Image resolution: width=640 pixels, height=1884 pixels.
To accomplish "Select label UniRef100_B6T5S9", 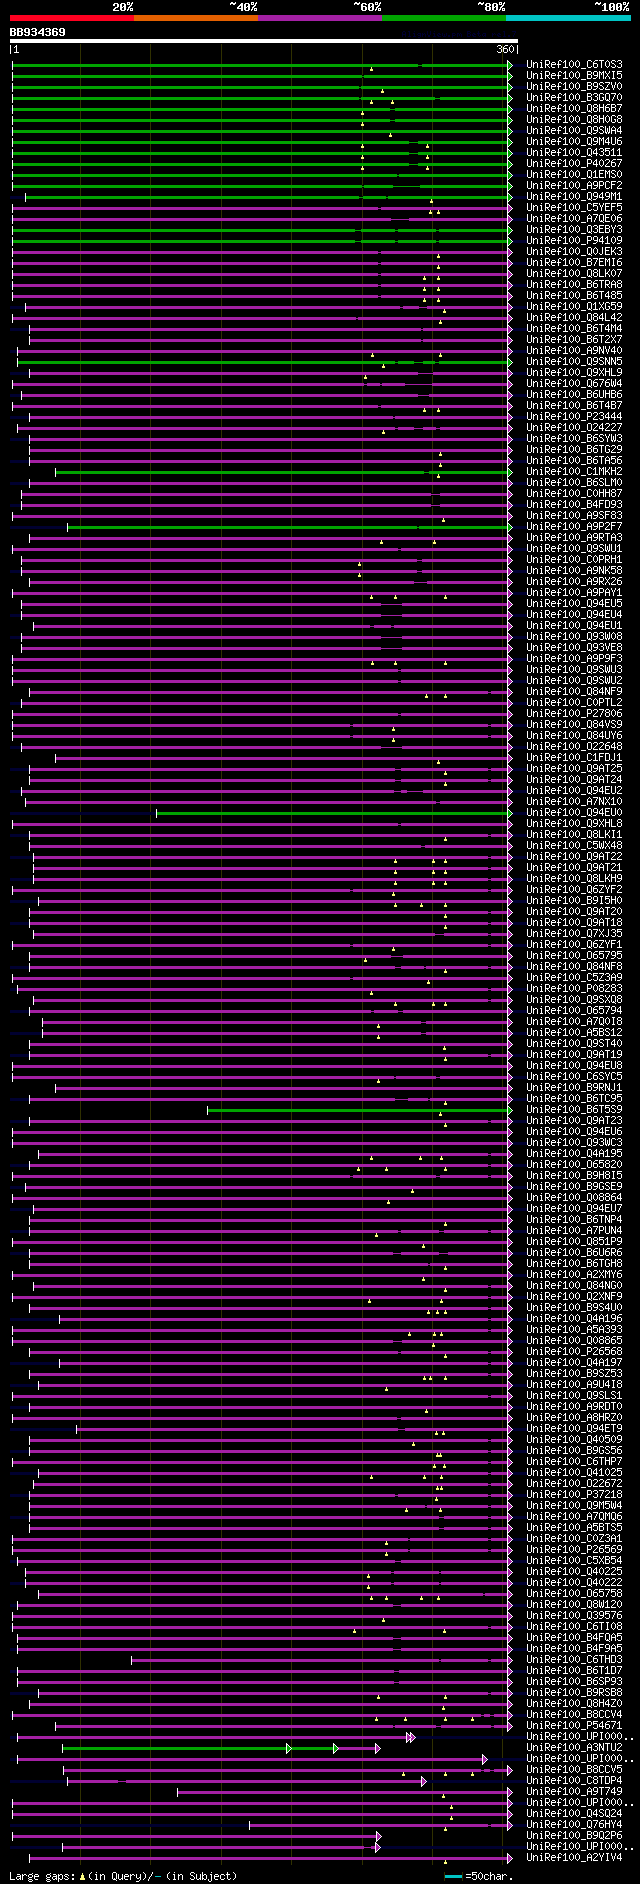I will coord(574,1110).
